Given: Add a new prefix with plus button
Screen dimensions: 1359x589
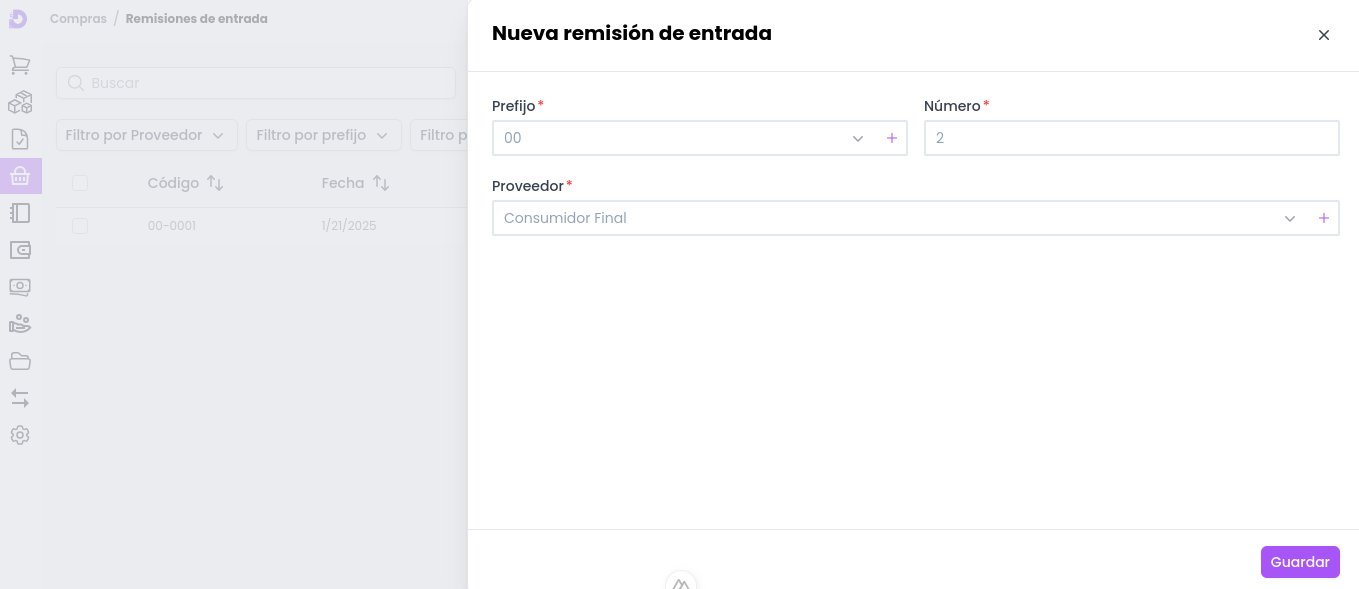Looking at the screenshot, I should point(892,138).
